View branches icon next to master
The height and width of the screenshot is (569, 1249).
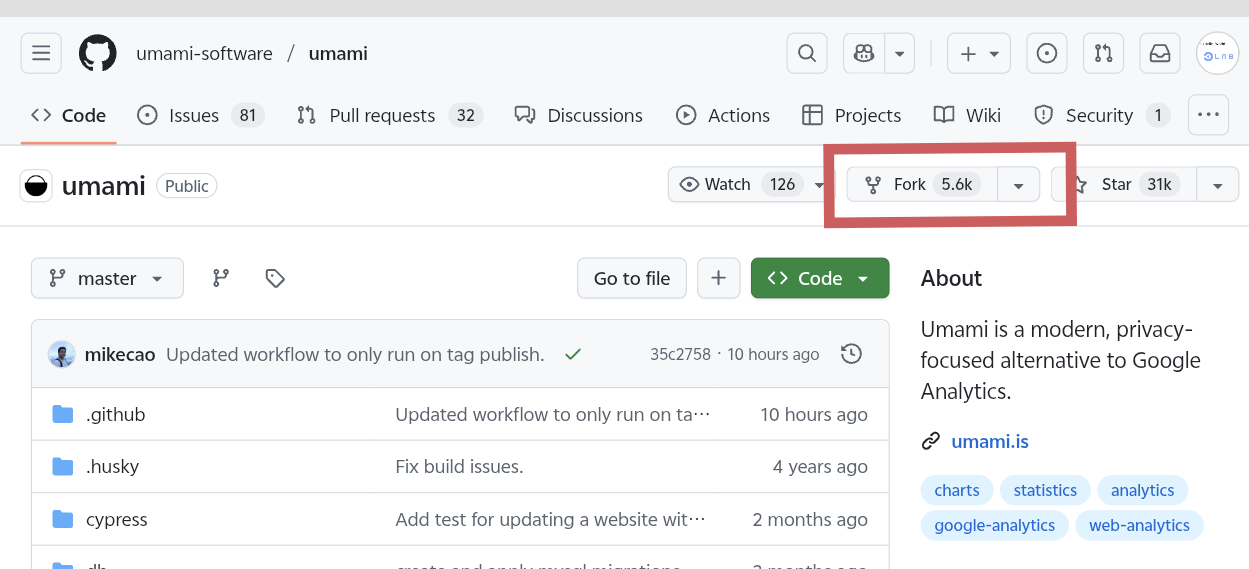pos(221,278)
